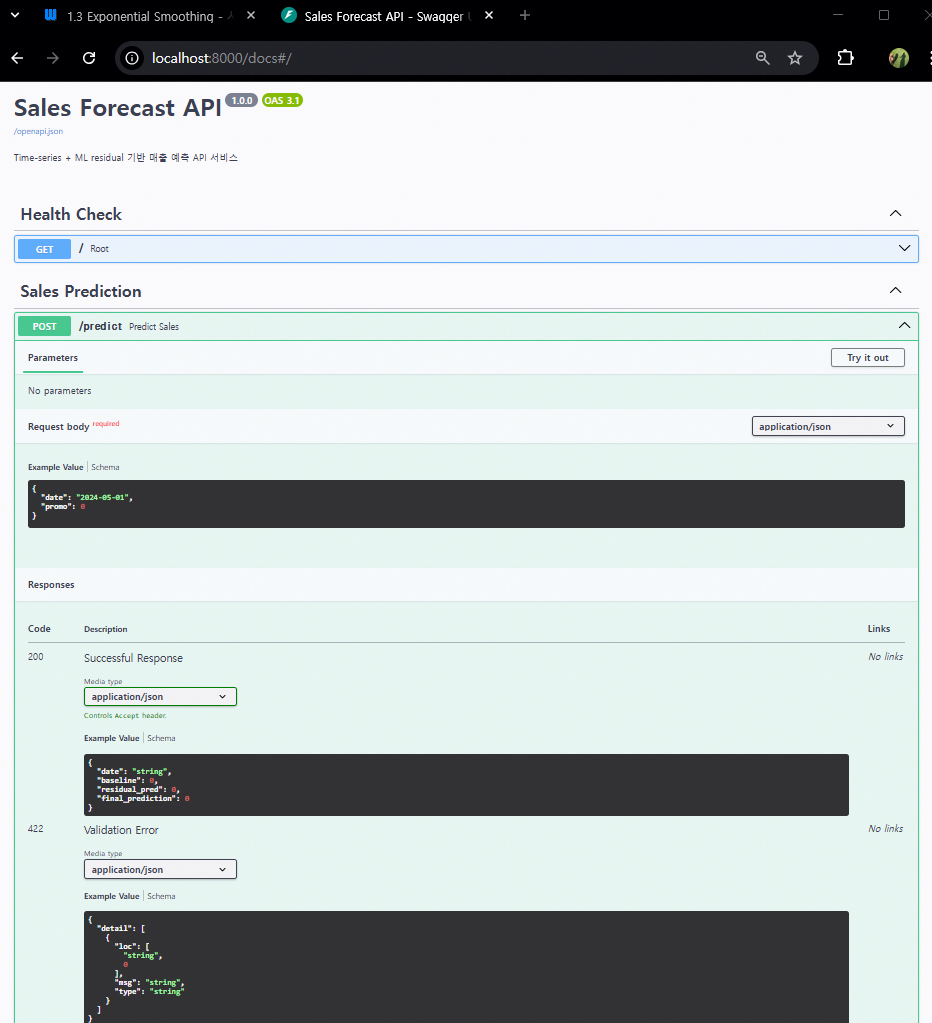This screenshot has width=932, height=1023.
Task: Go forward to the next page
Action: (x=53, y=58)
